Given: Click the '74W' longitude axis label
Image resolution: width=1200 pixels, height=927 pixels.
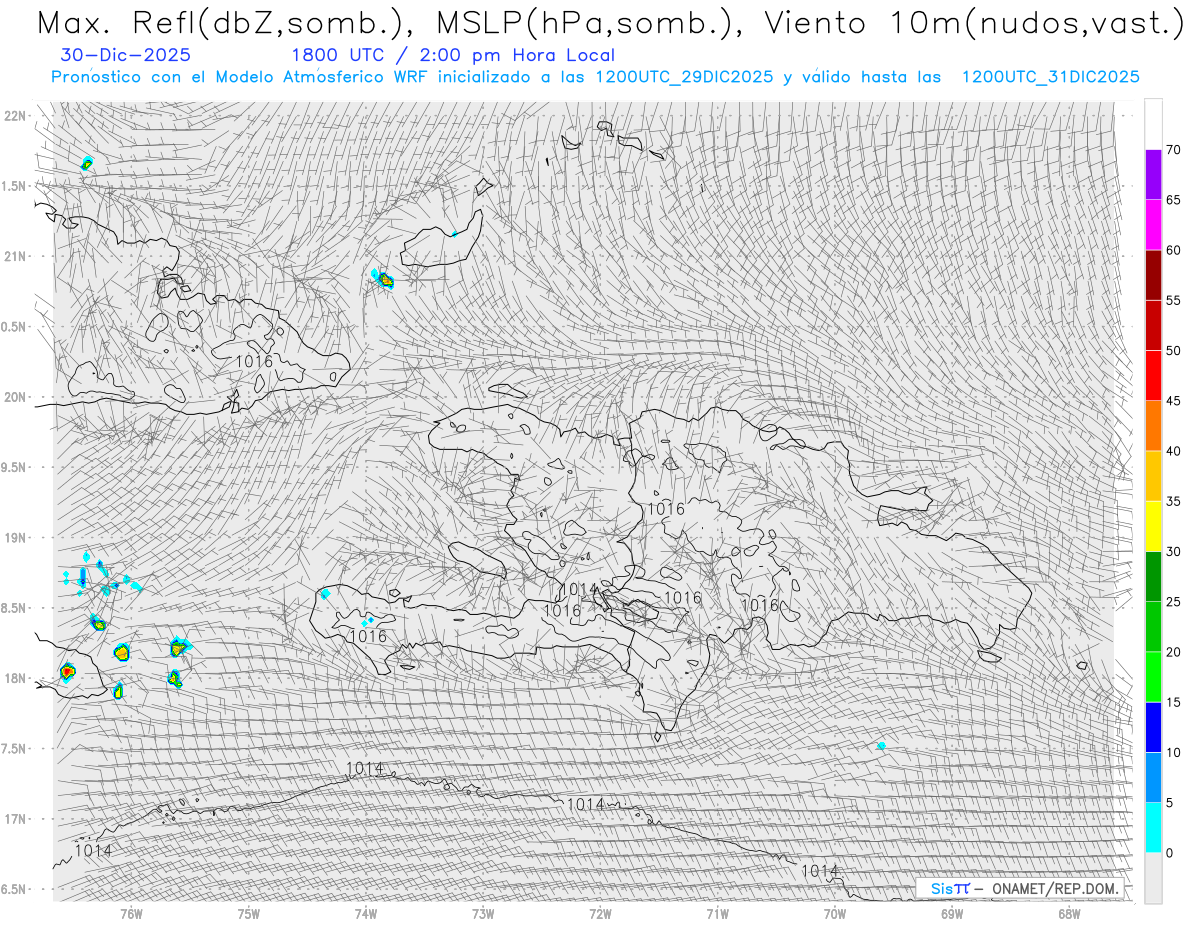Looking at the screenshot, I should 365,913.
